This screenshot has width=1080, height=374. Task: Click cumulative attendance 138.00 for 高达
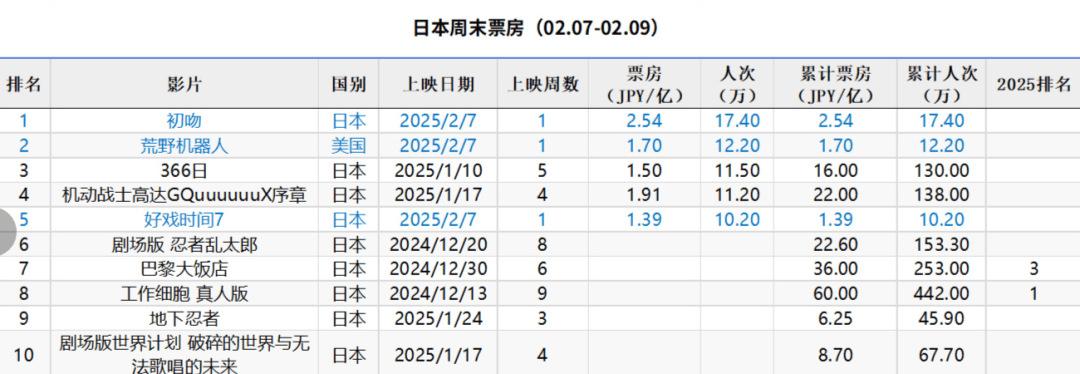tap(942, 195)
